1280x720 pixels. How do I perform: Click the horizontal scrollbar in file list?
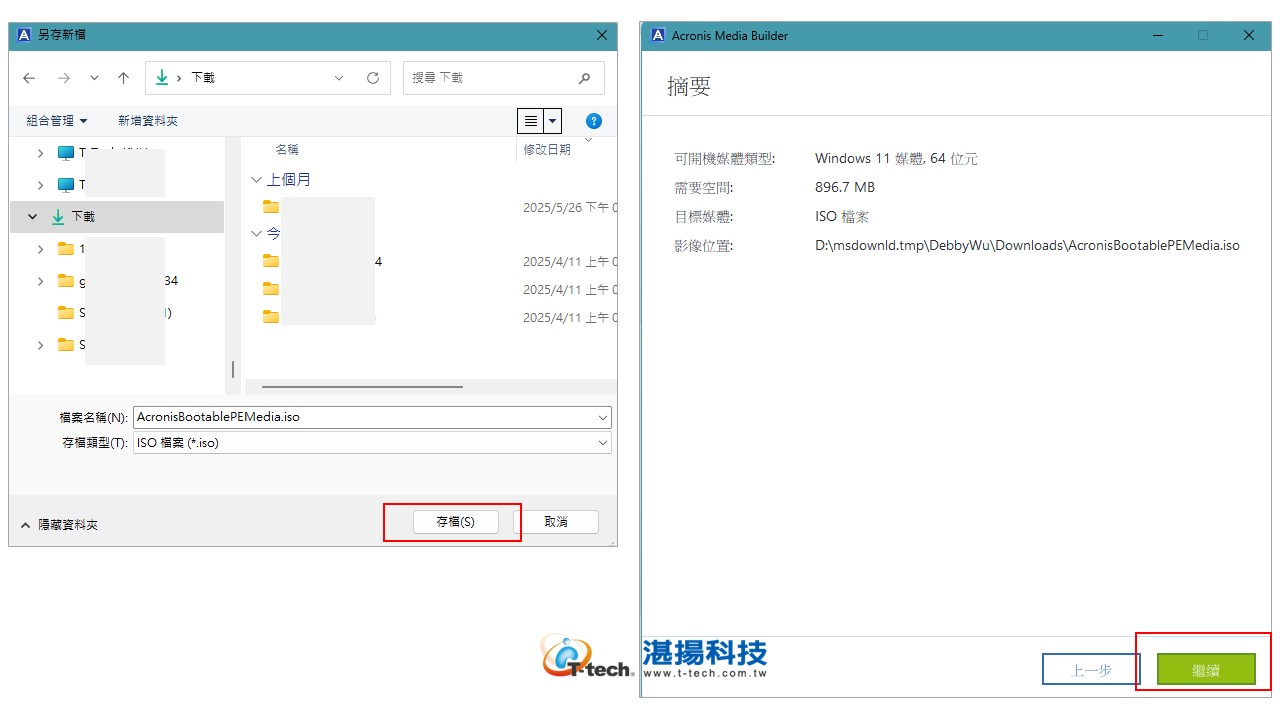362,386
